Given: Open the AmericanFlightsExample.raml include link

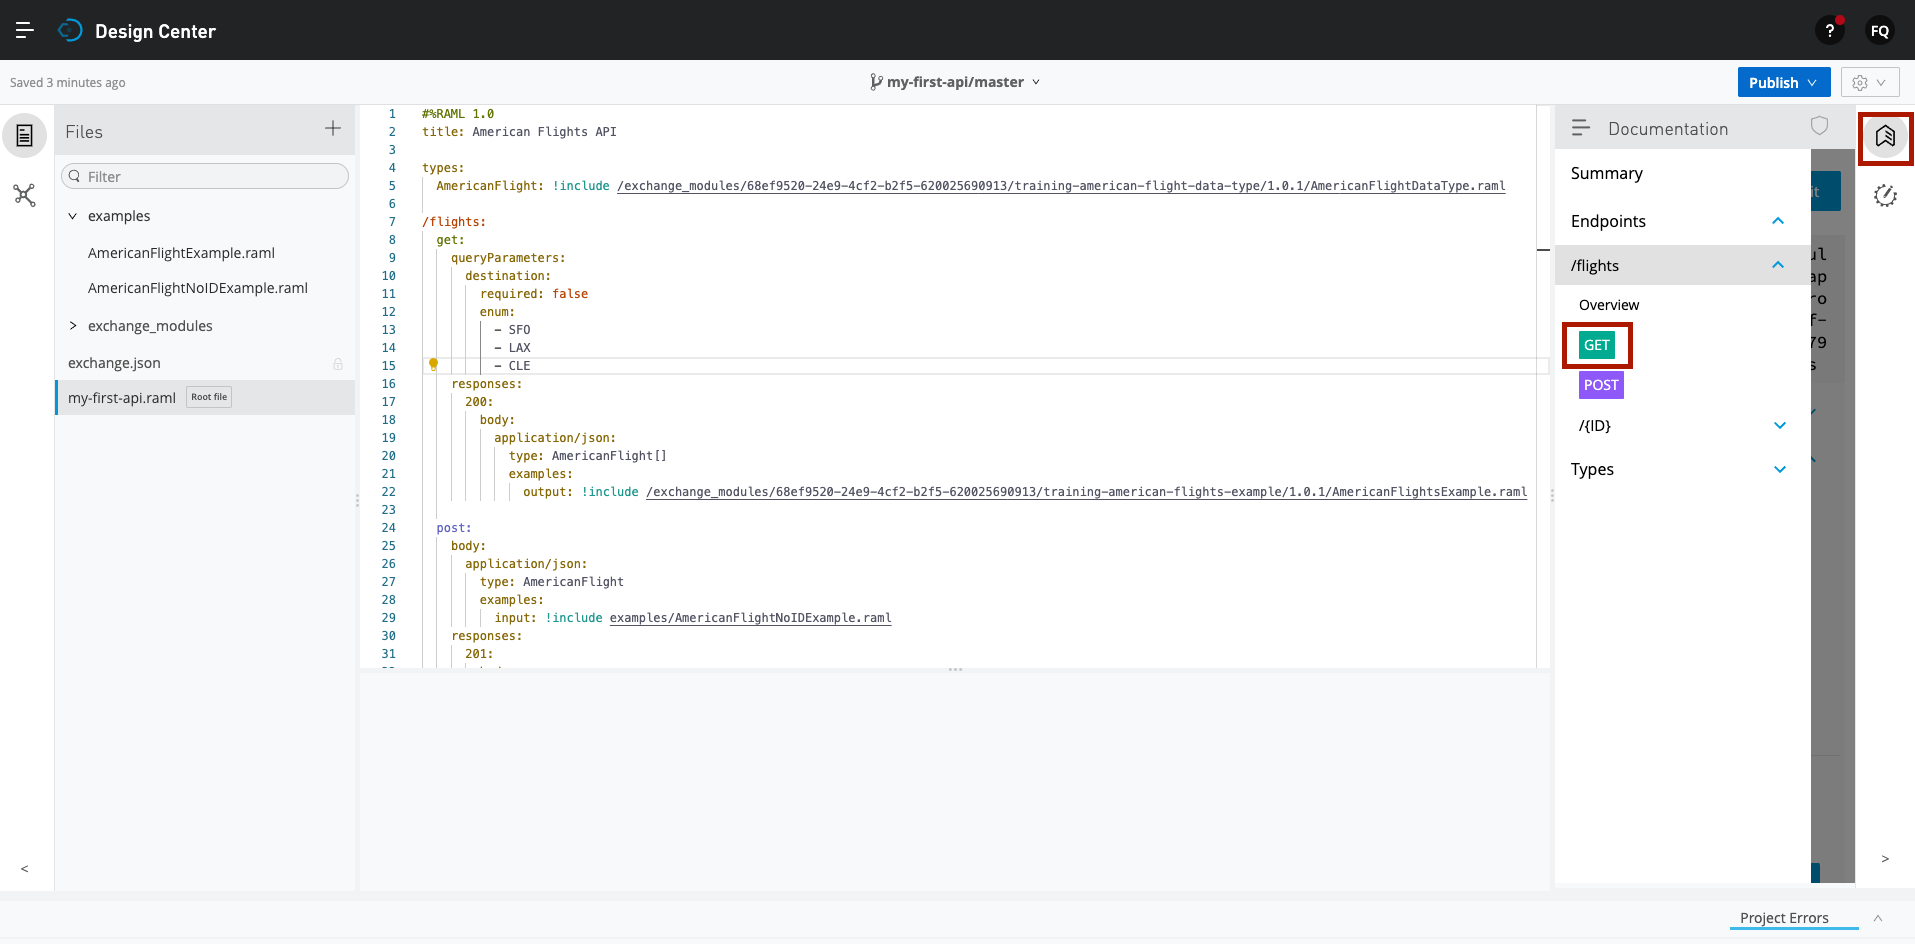Looking at the screenshot, I should 1086,492.
